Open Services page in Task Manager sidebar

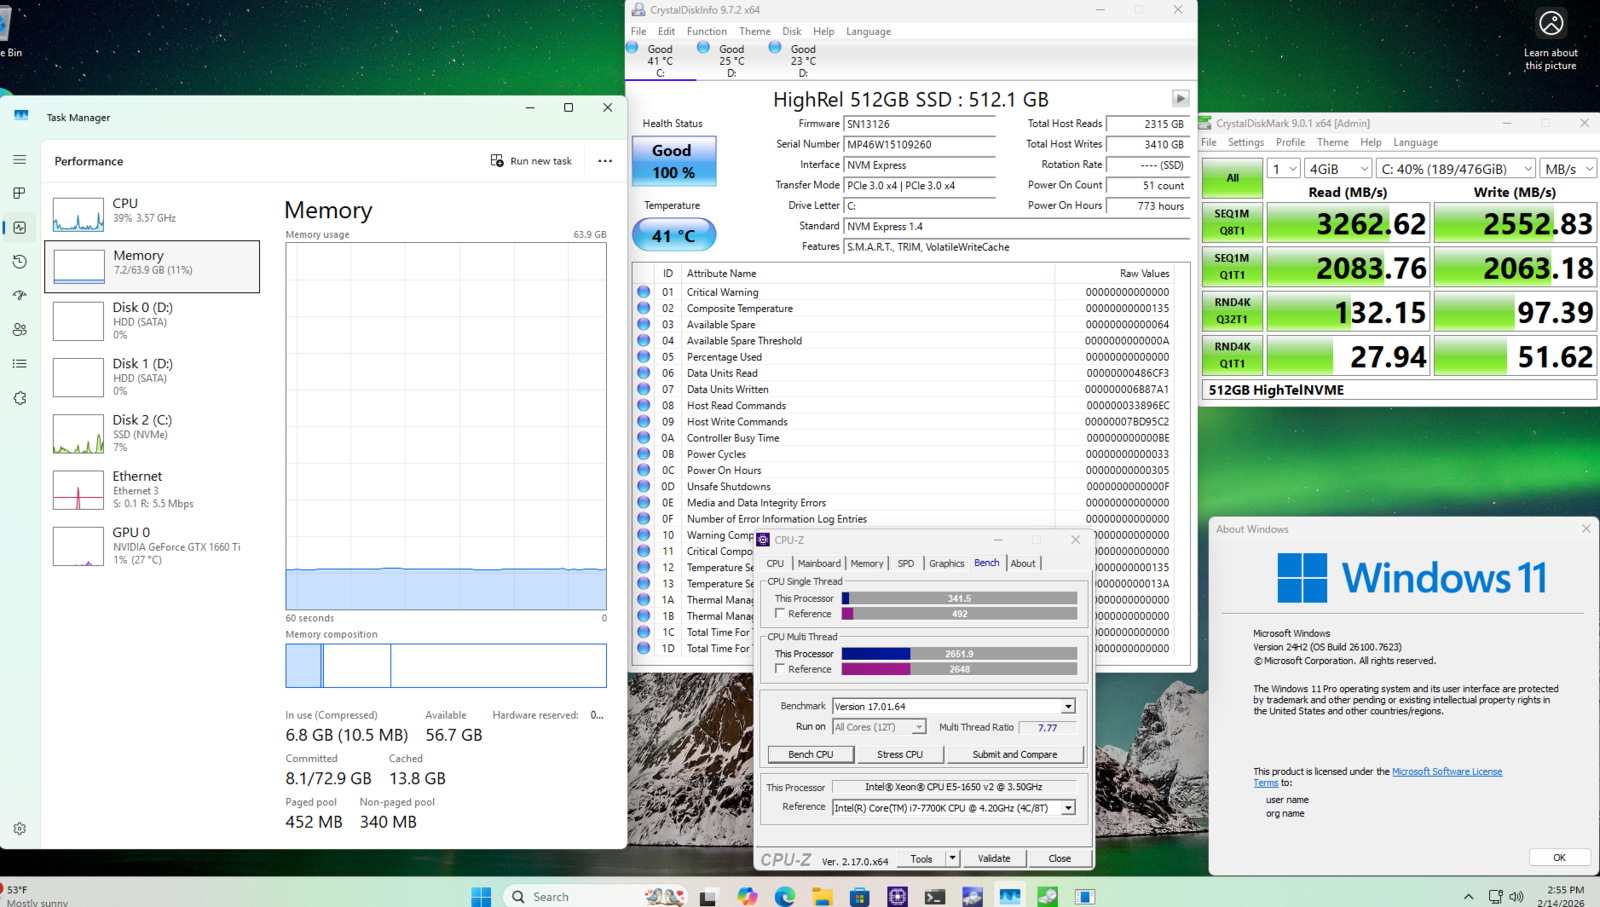pos(19,398)
